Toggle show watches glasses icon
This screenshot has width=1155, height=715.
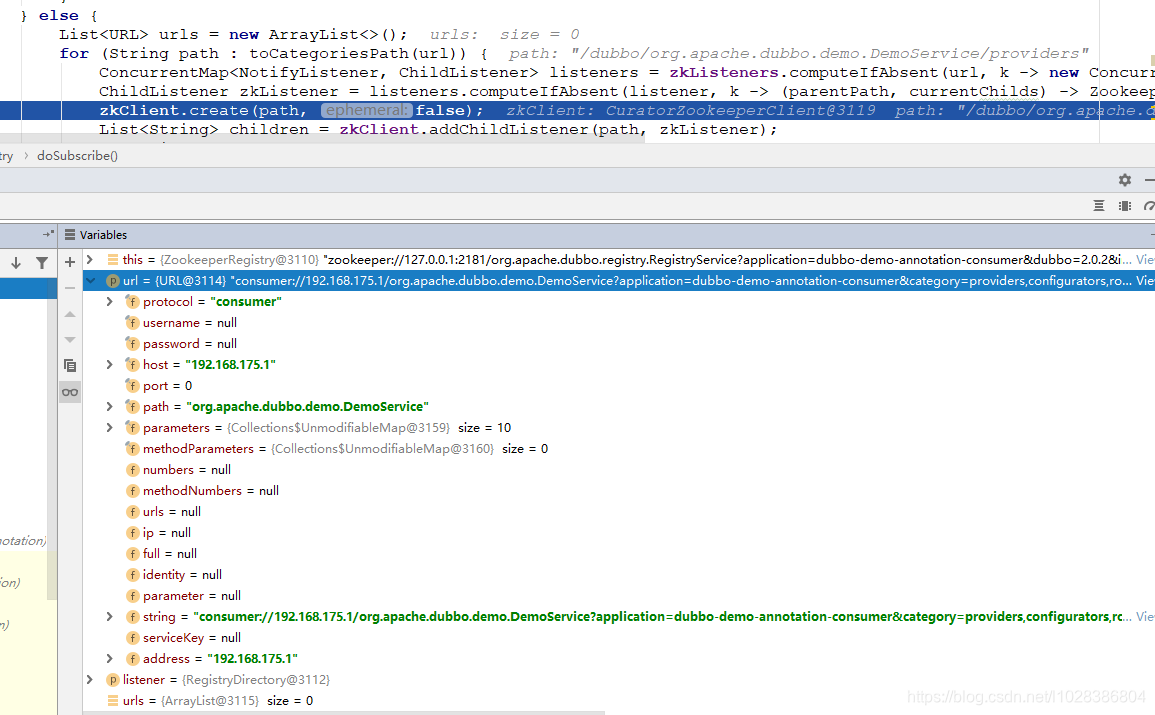(x=70, y=392)
